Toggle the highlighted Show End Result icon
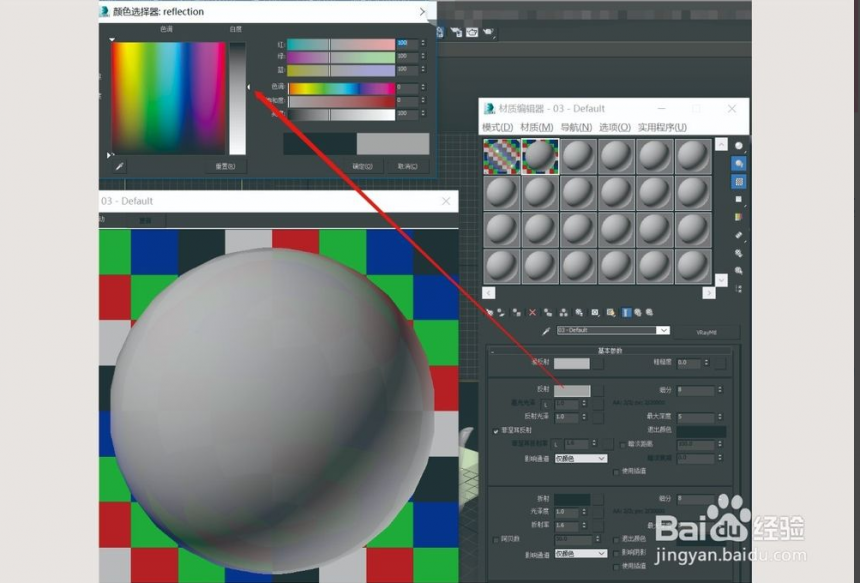The height and width of the screenshot is (583, 860). pos(626,313)
